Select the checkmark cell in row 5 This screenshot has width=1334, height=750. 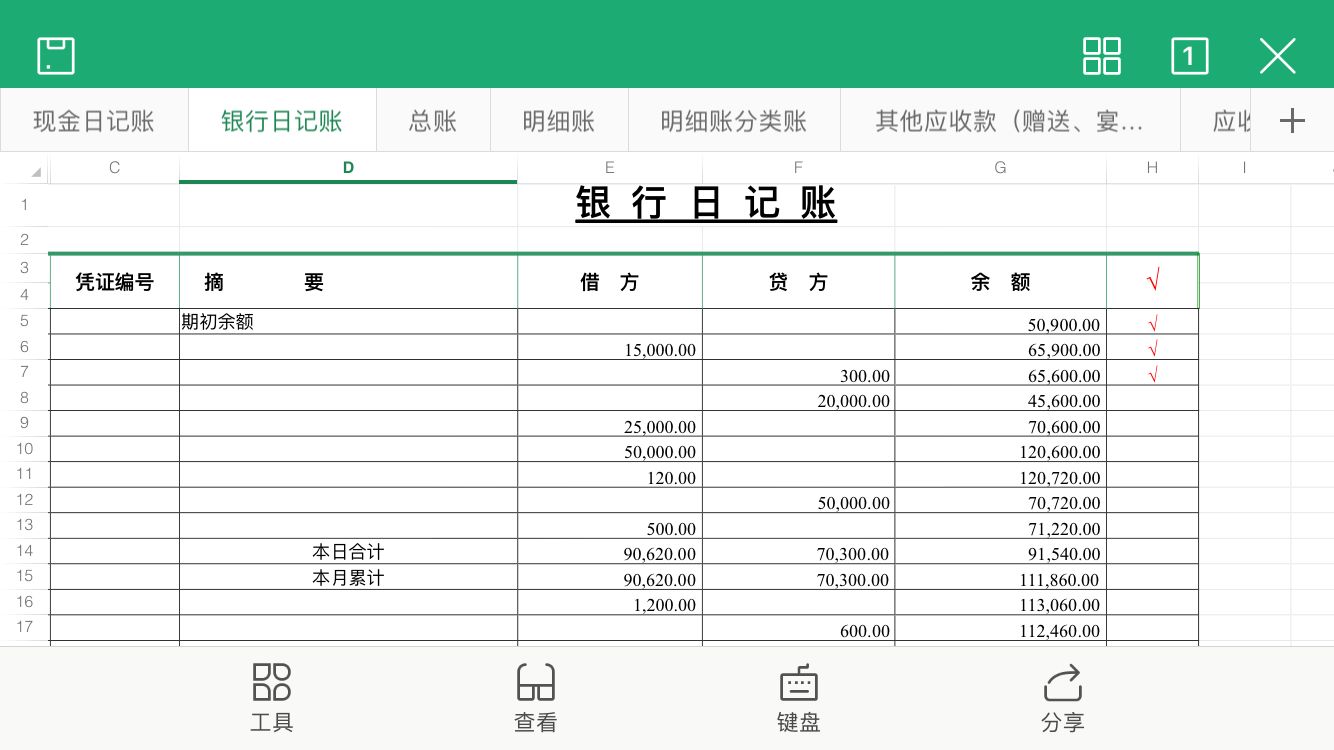pos(1152,322)
